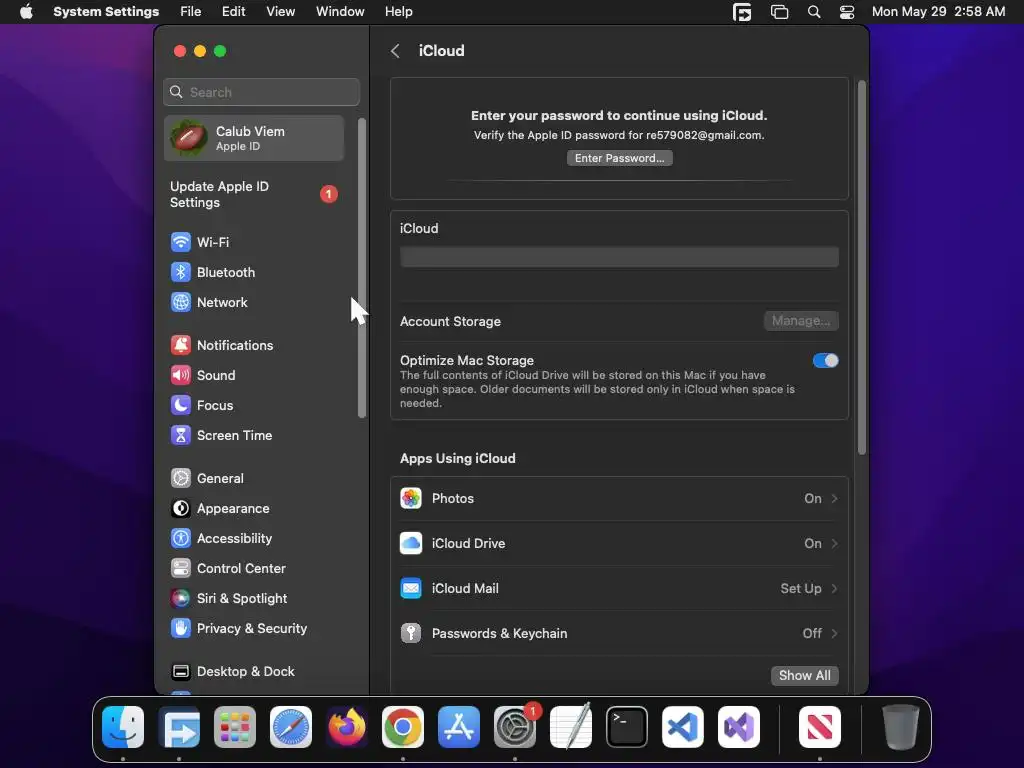Open Spotlight search in menu bar

(x=814, y=12)
